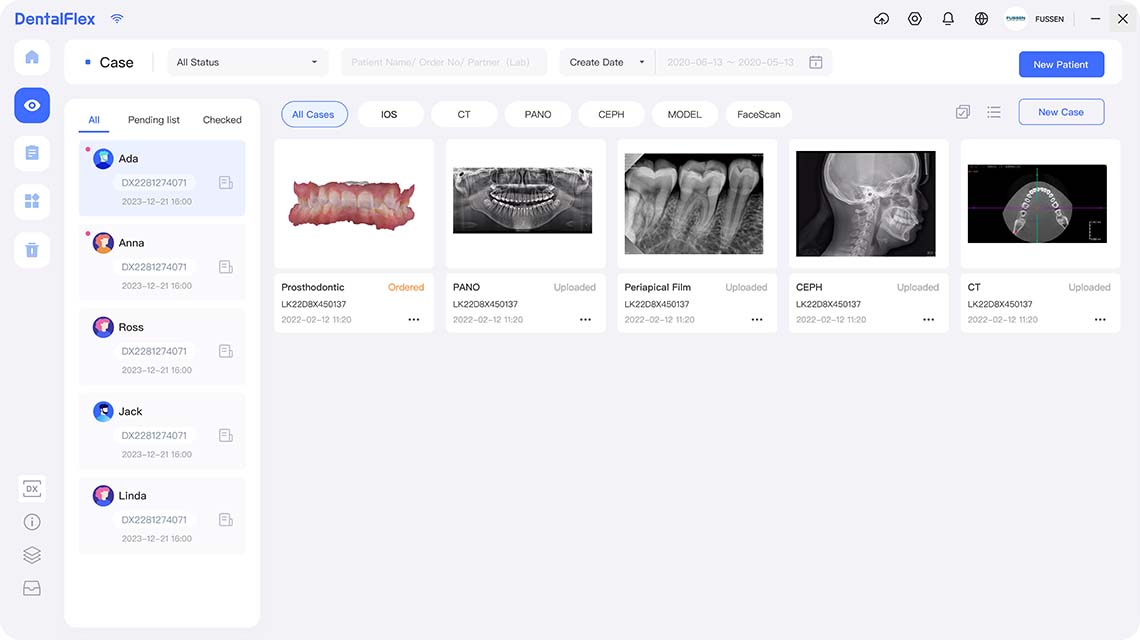Open the apps grid sidebar icon
The width and height of the screenshot is (1140, 640).
32,201
